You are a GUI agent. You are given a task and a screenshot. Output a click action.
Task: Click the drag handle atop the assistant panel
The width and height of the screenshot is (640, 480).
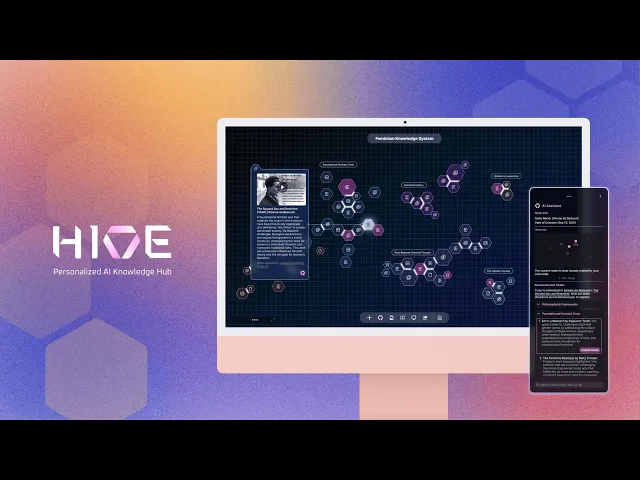coord(569,196)
